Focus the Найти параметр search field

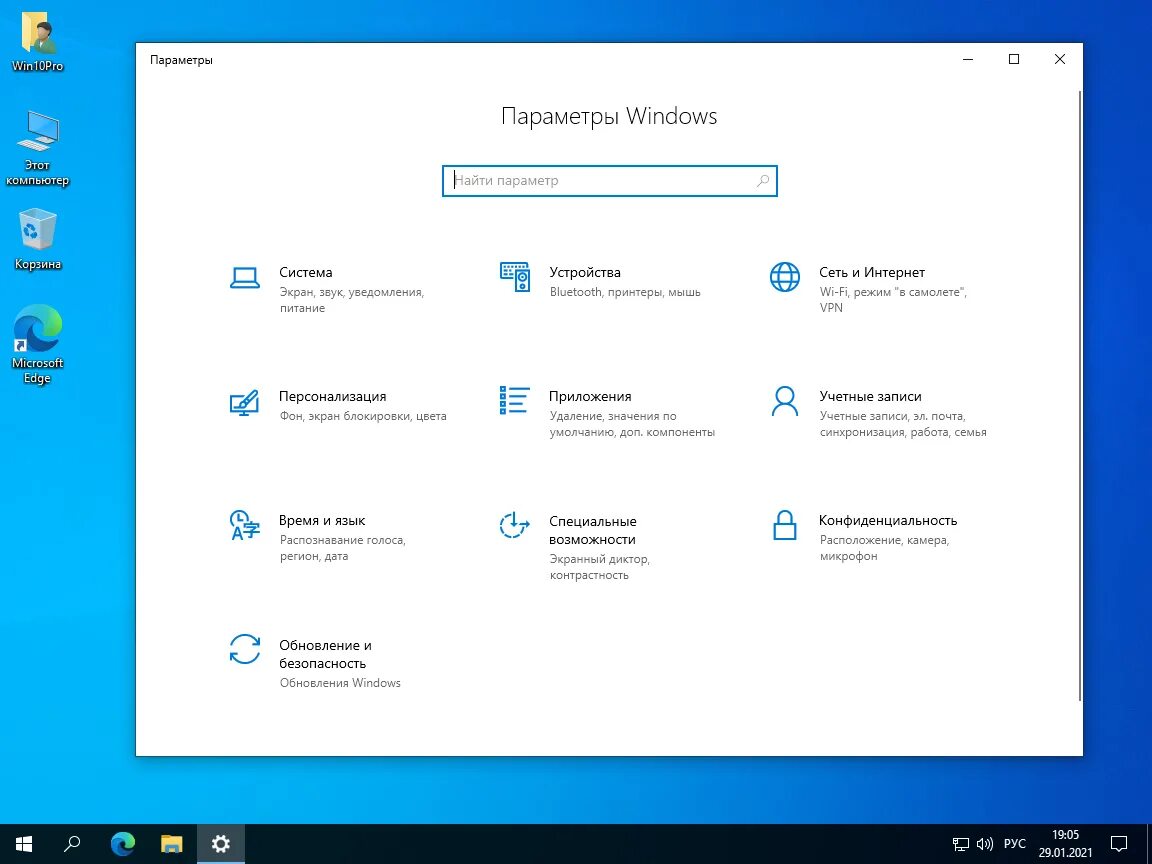(610, 181)
